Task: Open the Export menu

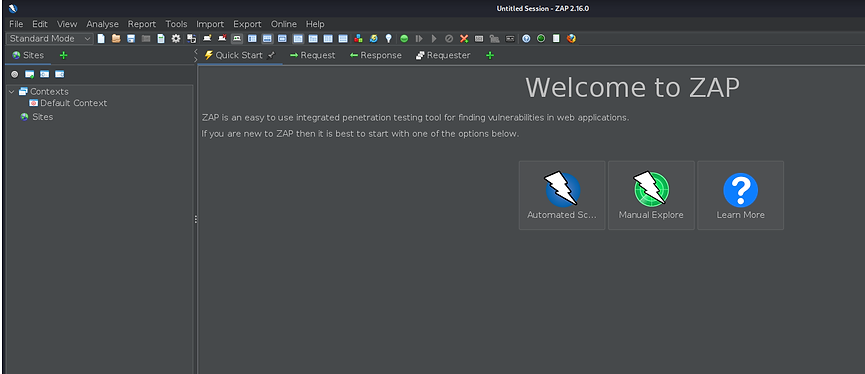Action: click(x=247, y=24)
